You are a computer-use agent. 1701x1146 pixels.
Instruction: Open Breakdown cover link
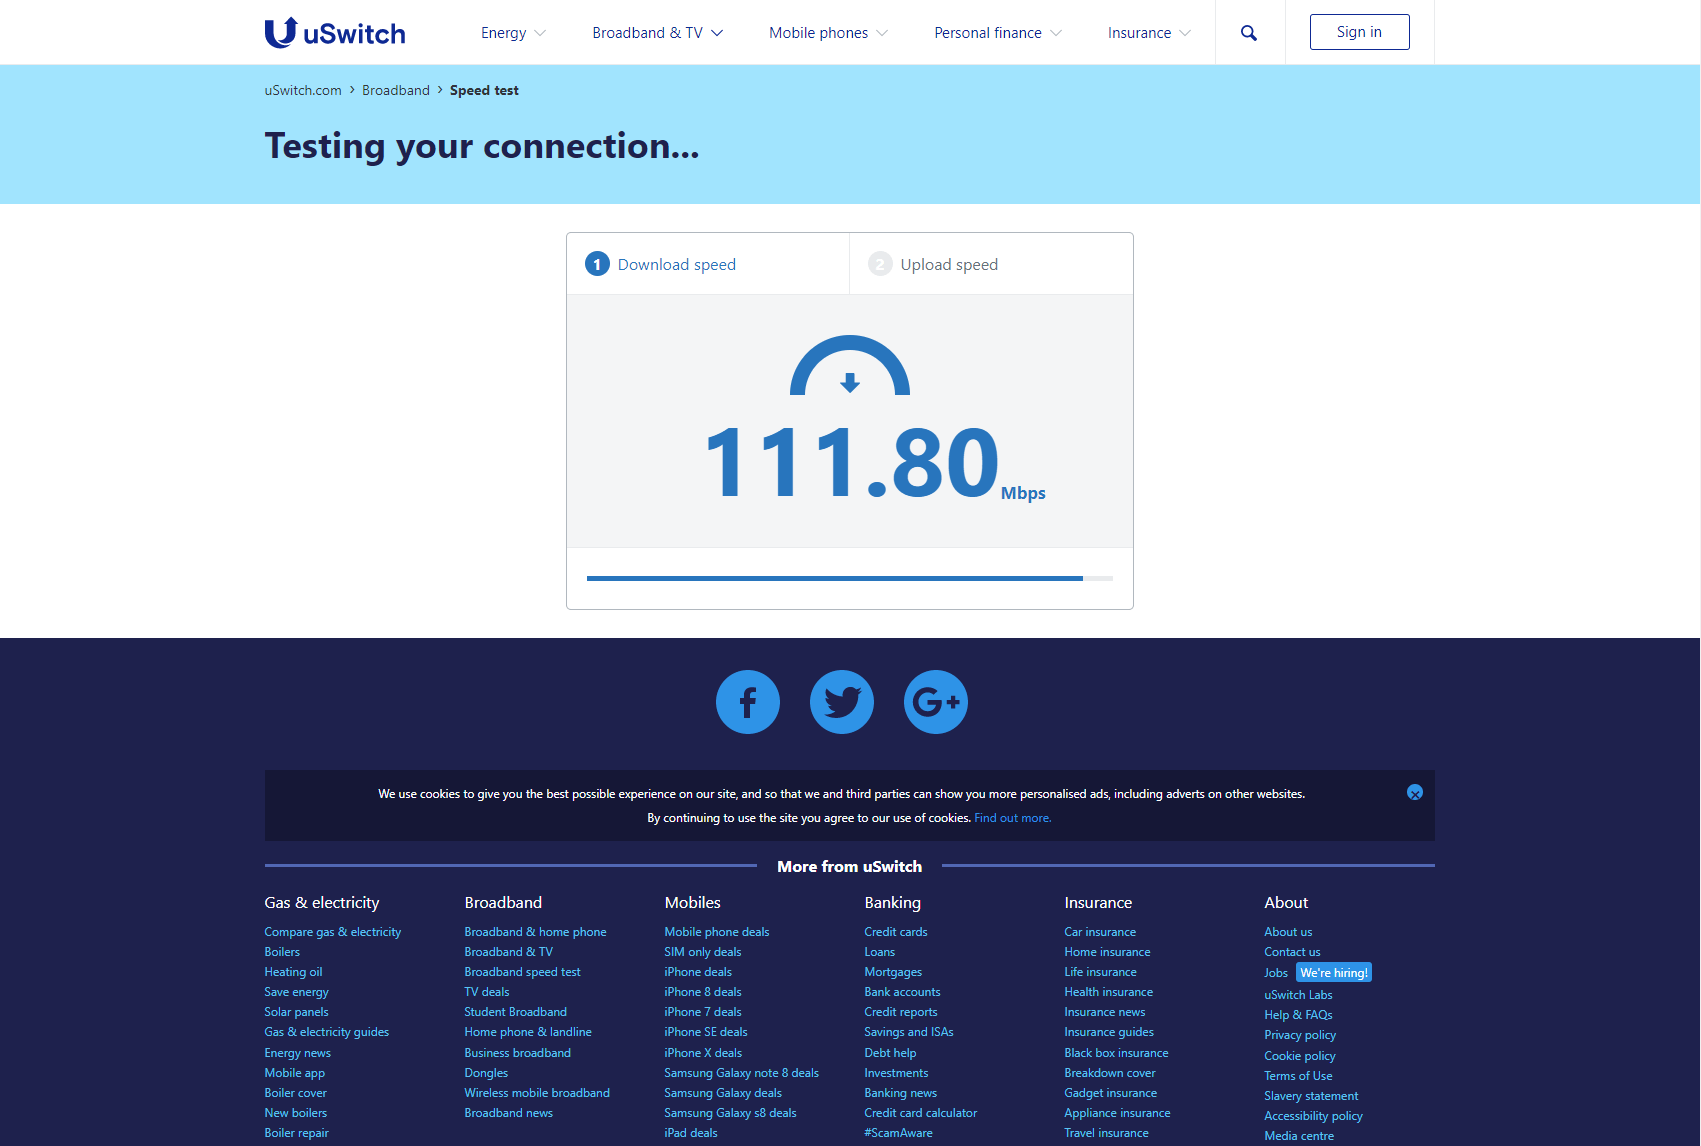click(x=1110, y=1073)
